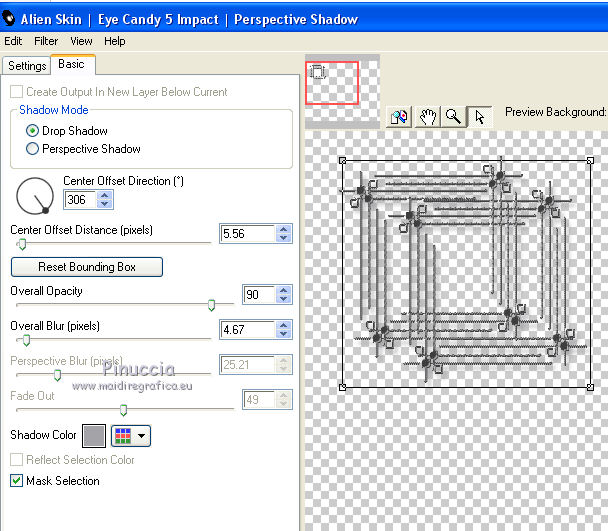The image size is (608, 531).
Task: Decrease Center Offset Direction with down arrow
Action: [x=104, y=204]
